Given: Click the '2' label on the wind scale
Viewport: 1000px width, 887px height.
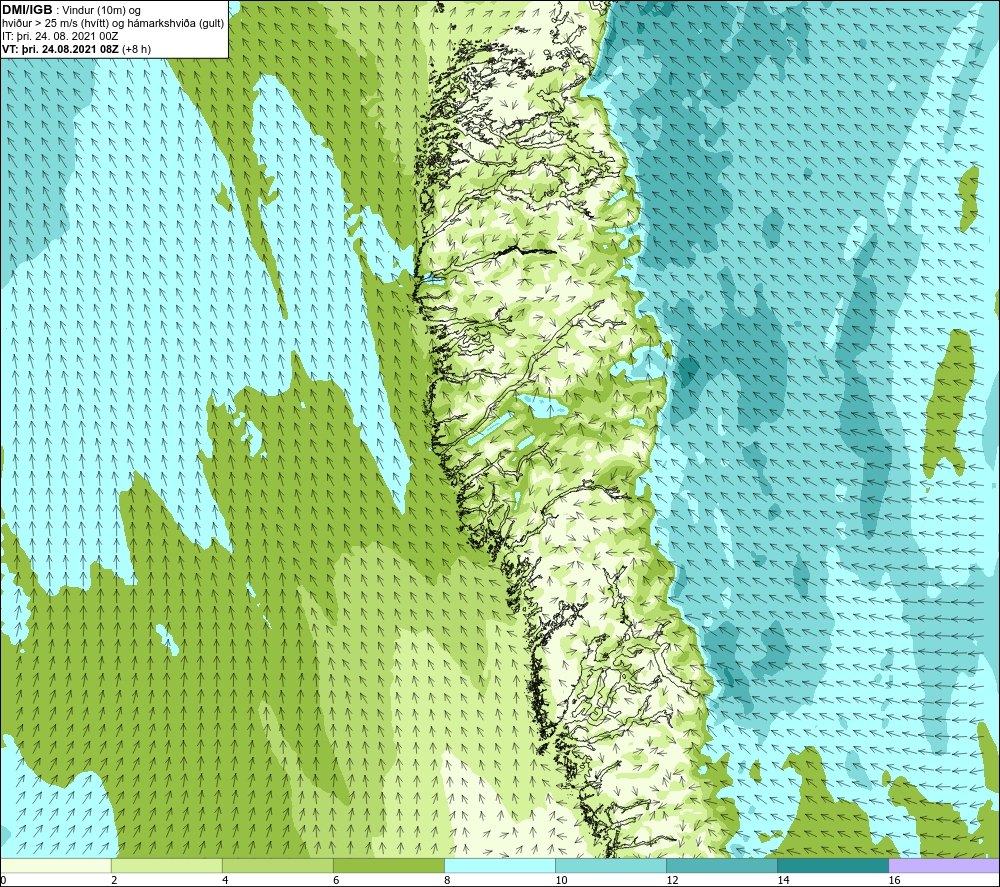Looking at the screenshot, I should click(114, 880).
